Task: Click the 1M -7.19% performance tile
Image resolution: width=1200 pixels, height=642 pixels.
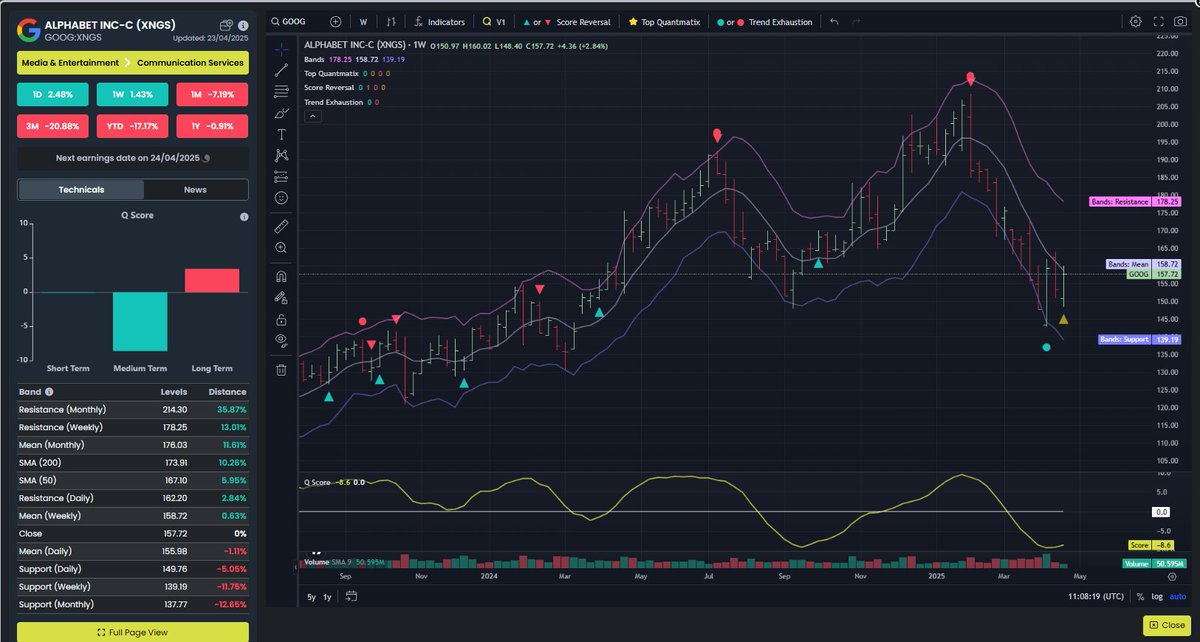Action: 212,95
